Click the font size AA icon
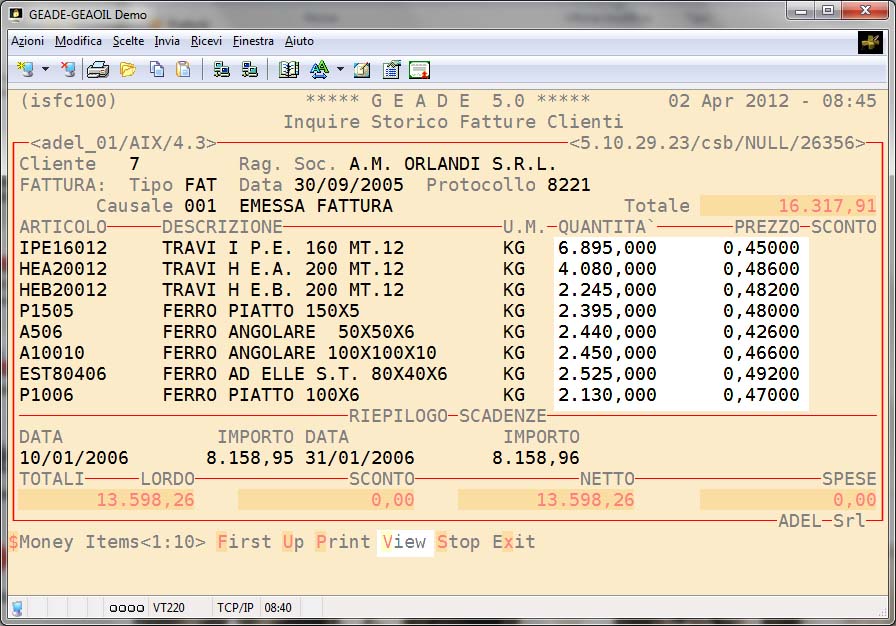Viewport: 896px width, 626px height. coord(319,69)
